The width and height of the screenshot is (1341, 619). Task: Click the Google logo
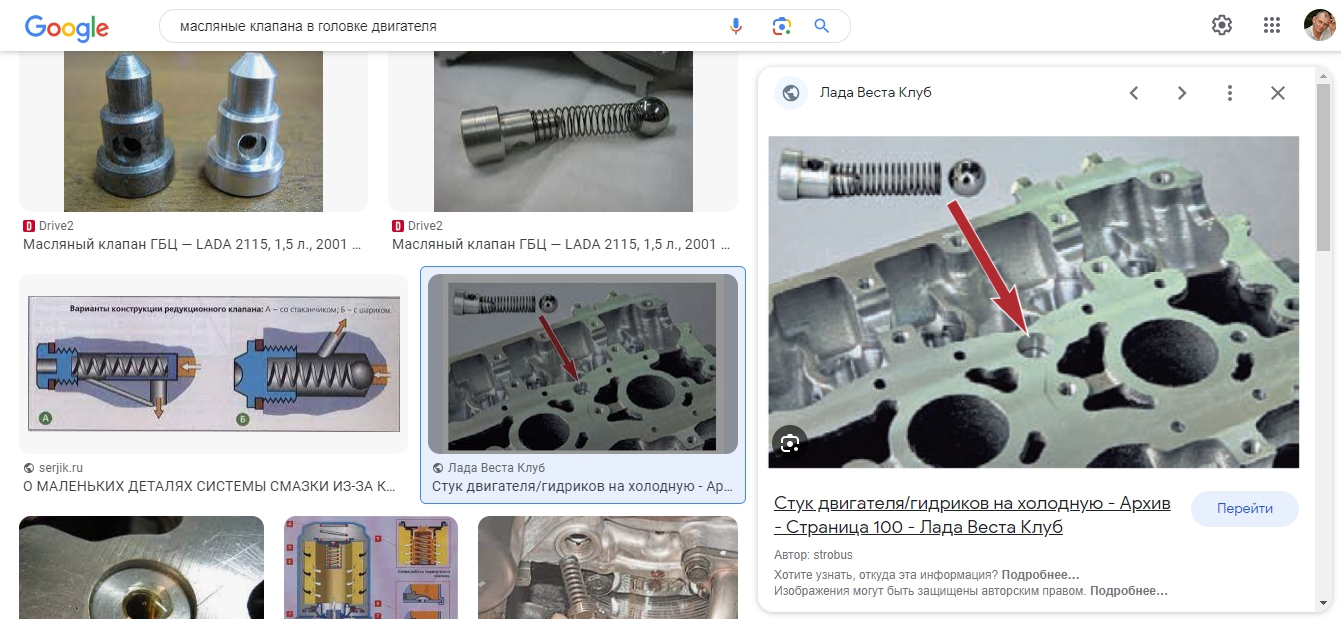tap(67, 27)
